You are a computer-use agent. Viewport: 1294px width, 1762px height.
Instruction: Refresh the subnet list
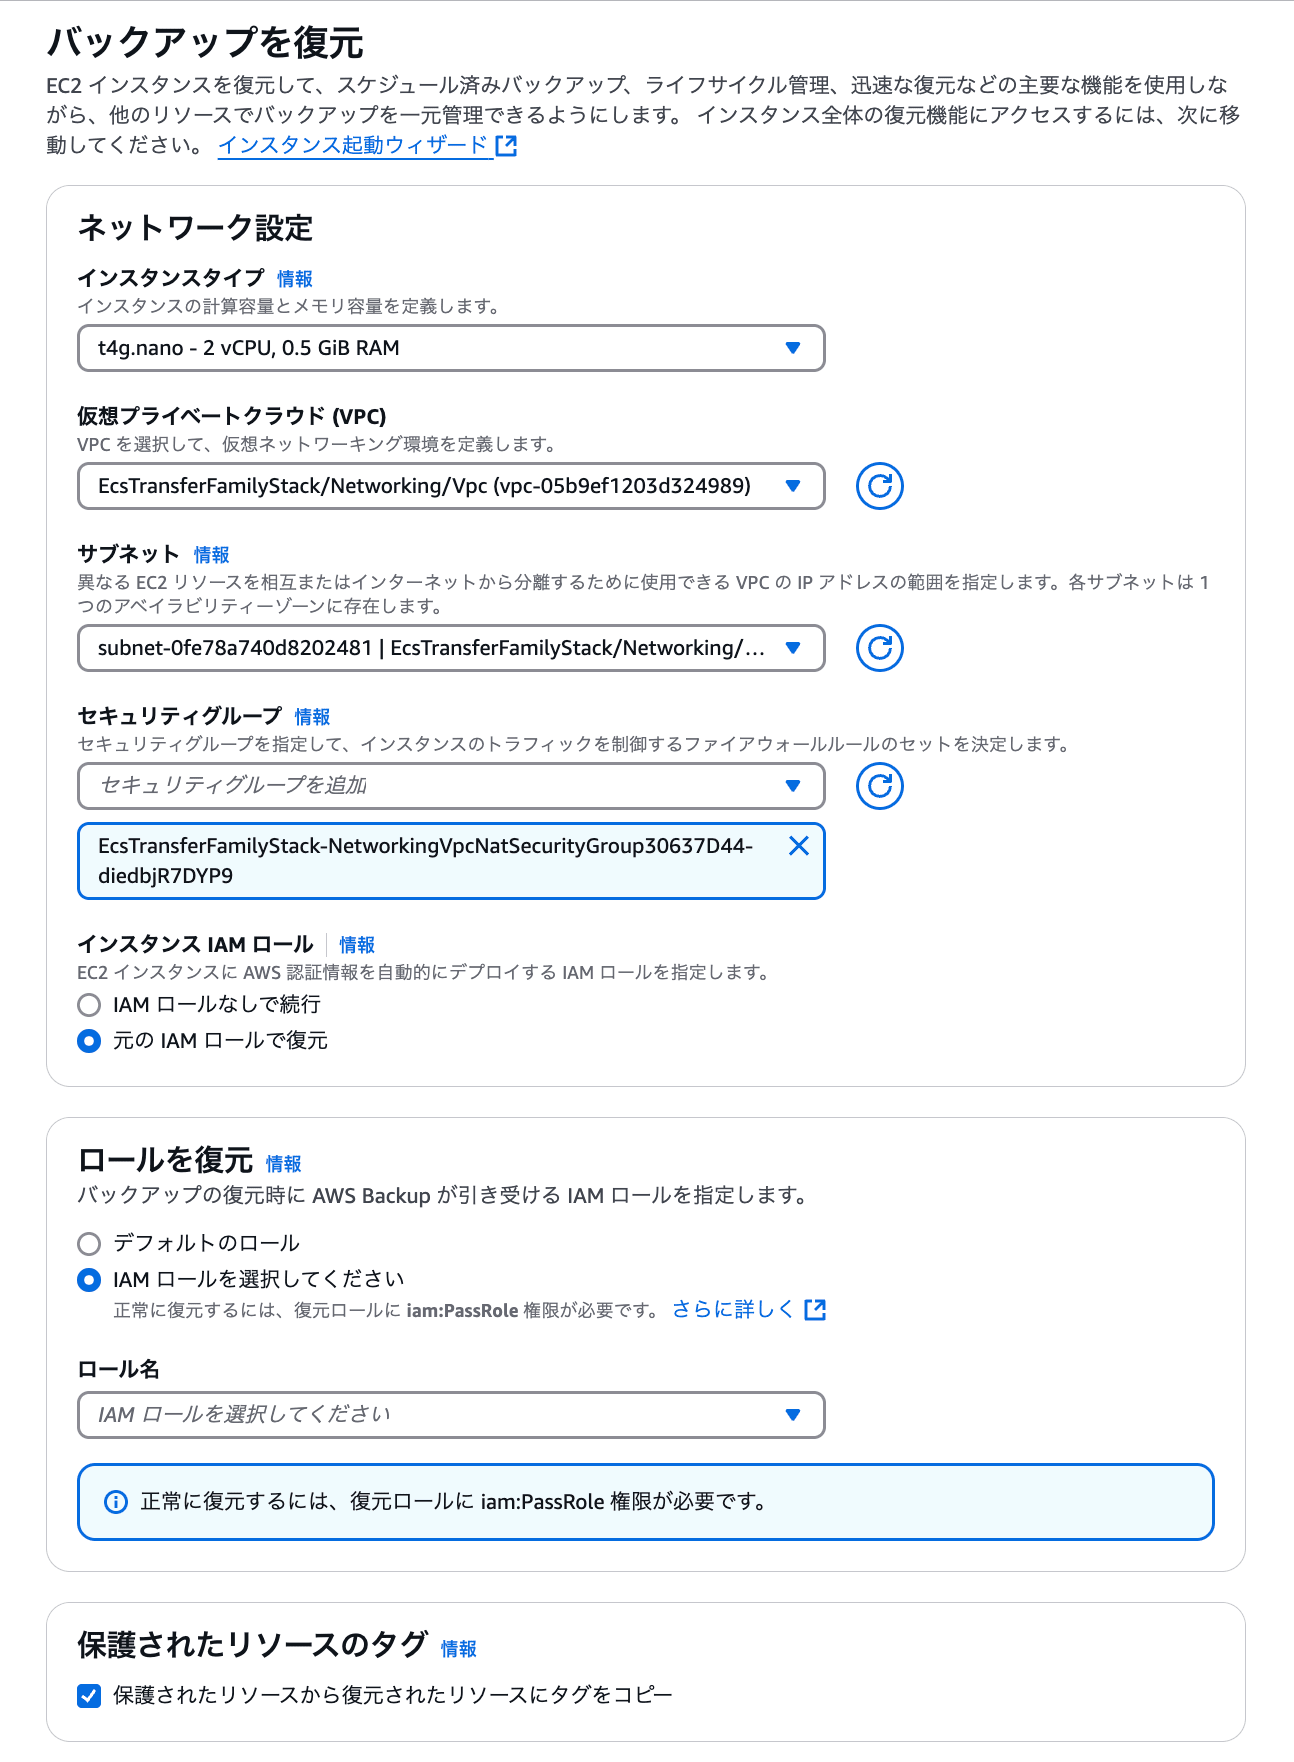[x=880, y=648]
